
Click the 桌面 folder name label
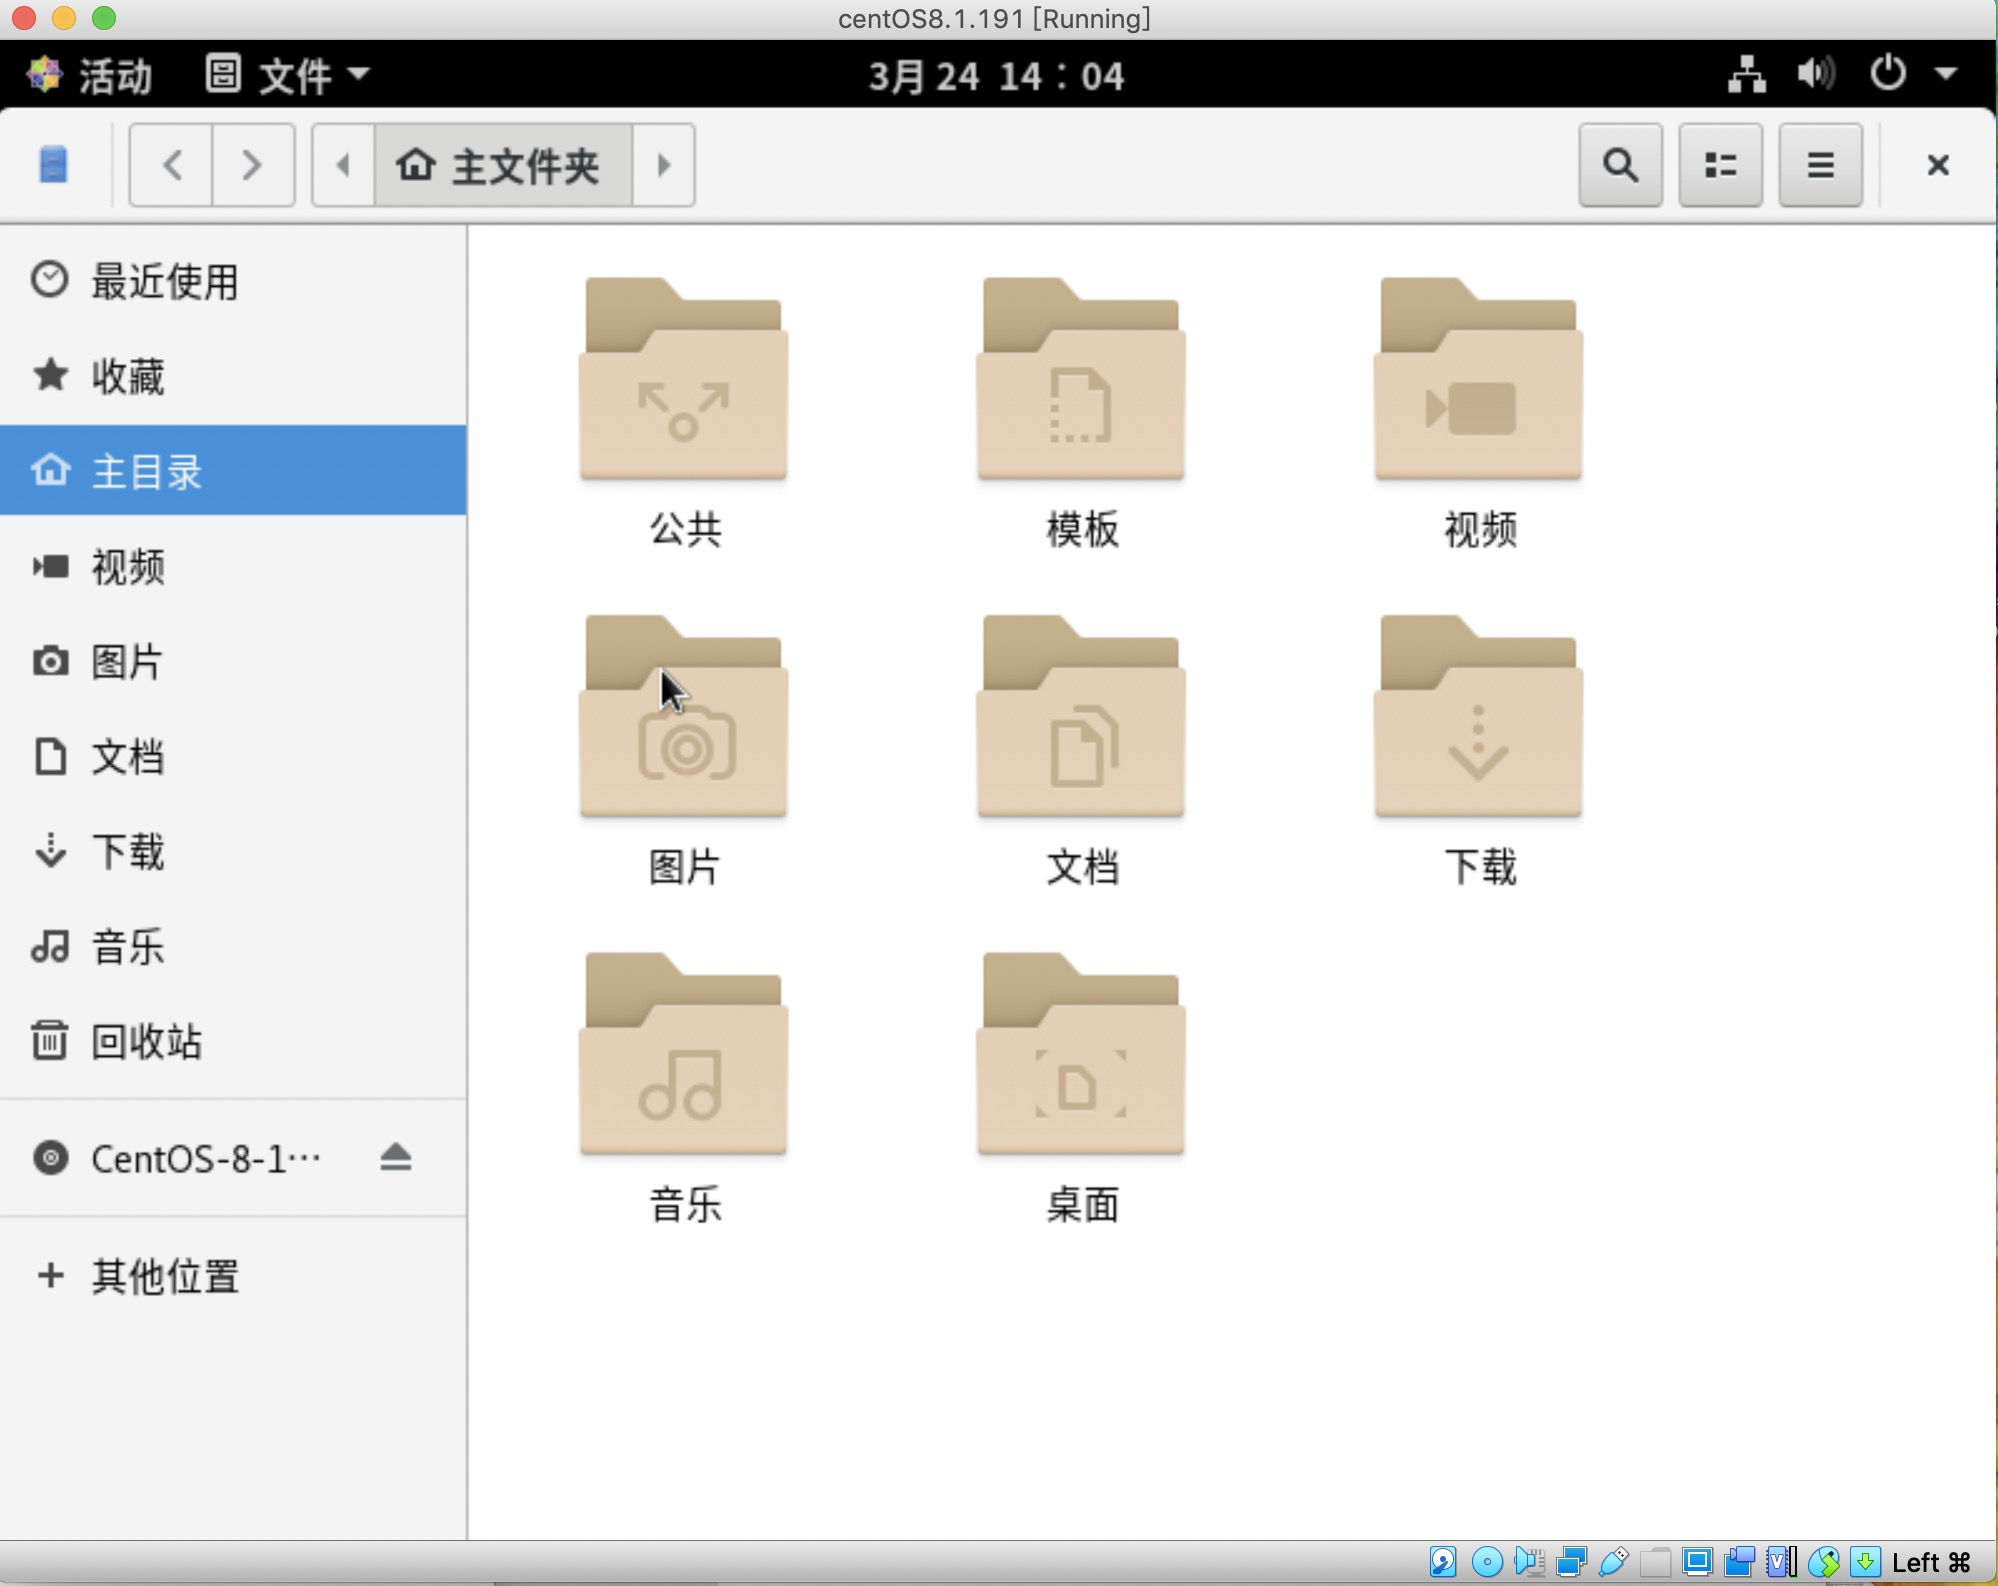(x=1082, y=1204)
